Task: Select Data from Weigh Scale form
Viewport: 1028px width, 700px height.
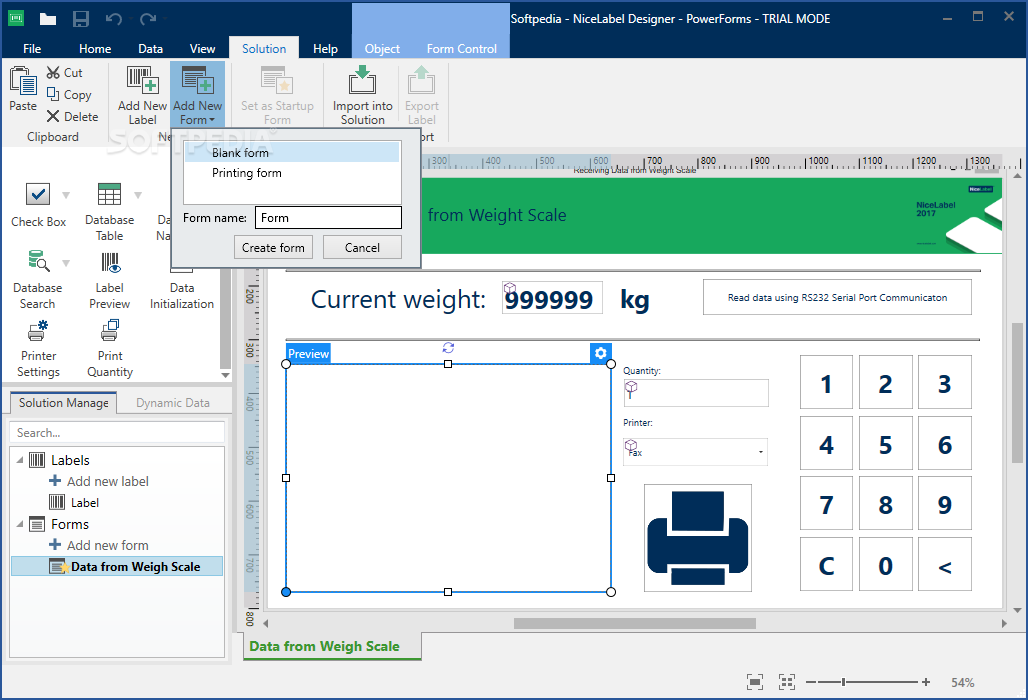Action: (x=117, y=566)
